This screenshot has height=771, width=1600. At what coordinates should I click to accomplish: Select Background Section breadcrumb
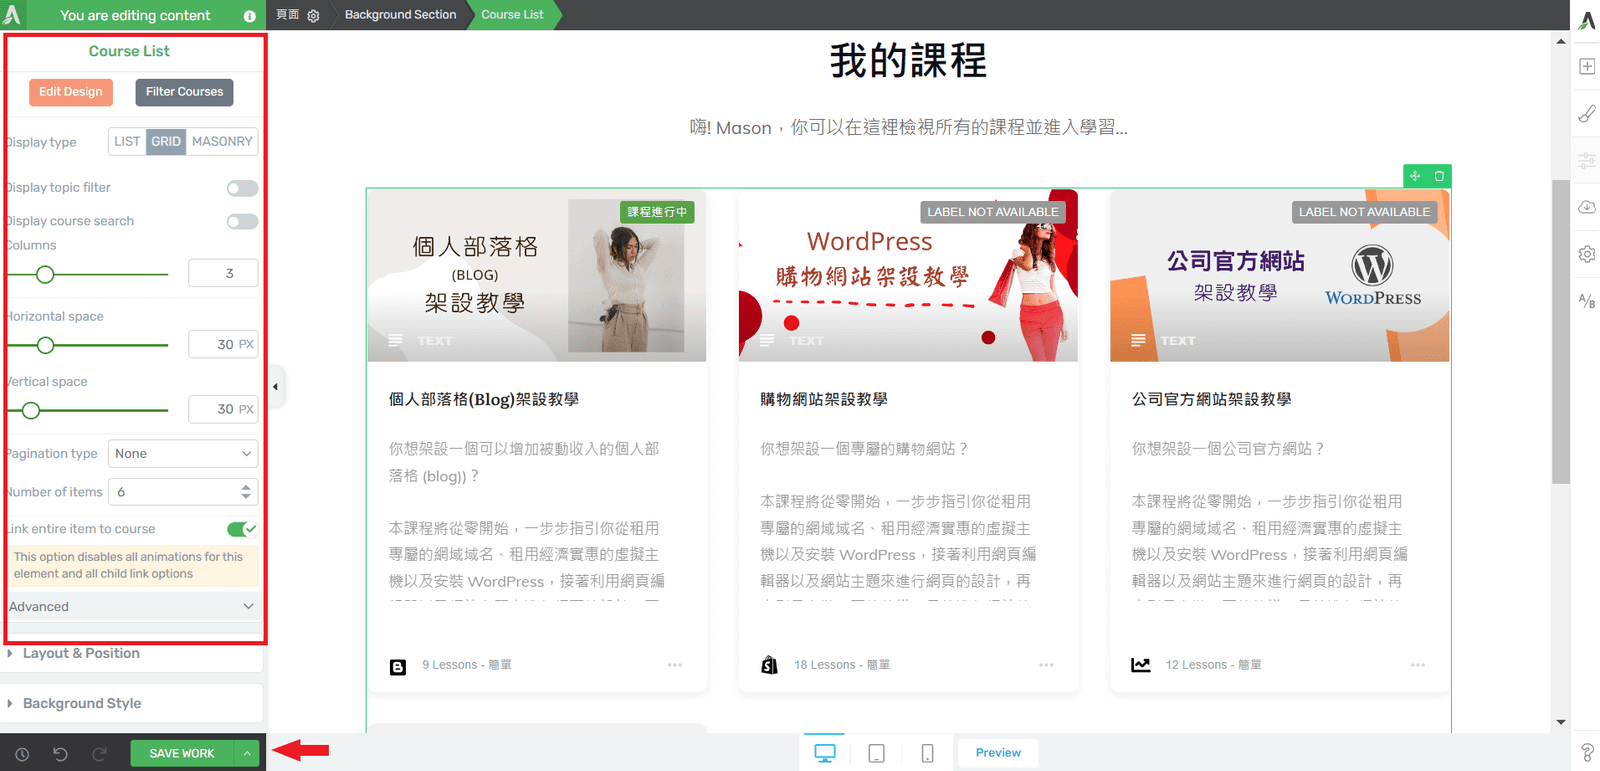400,15
